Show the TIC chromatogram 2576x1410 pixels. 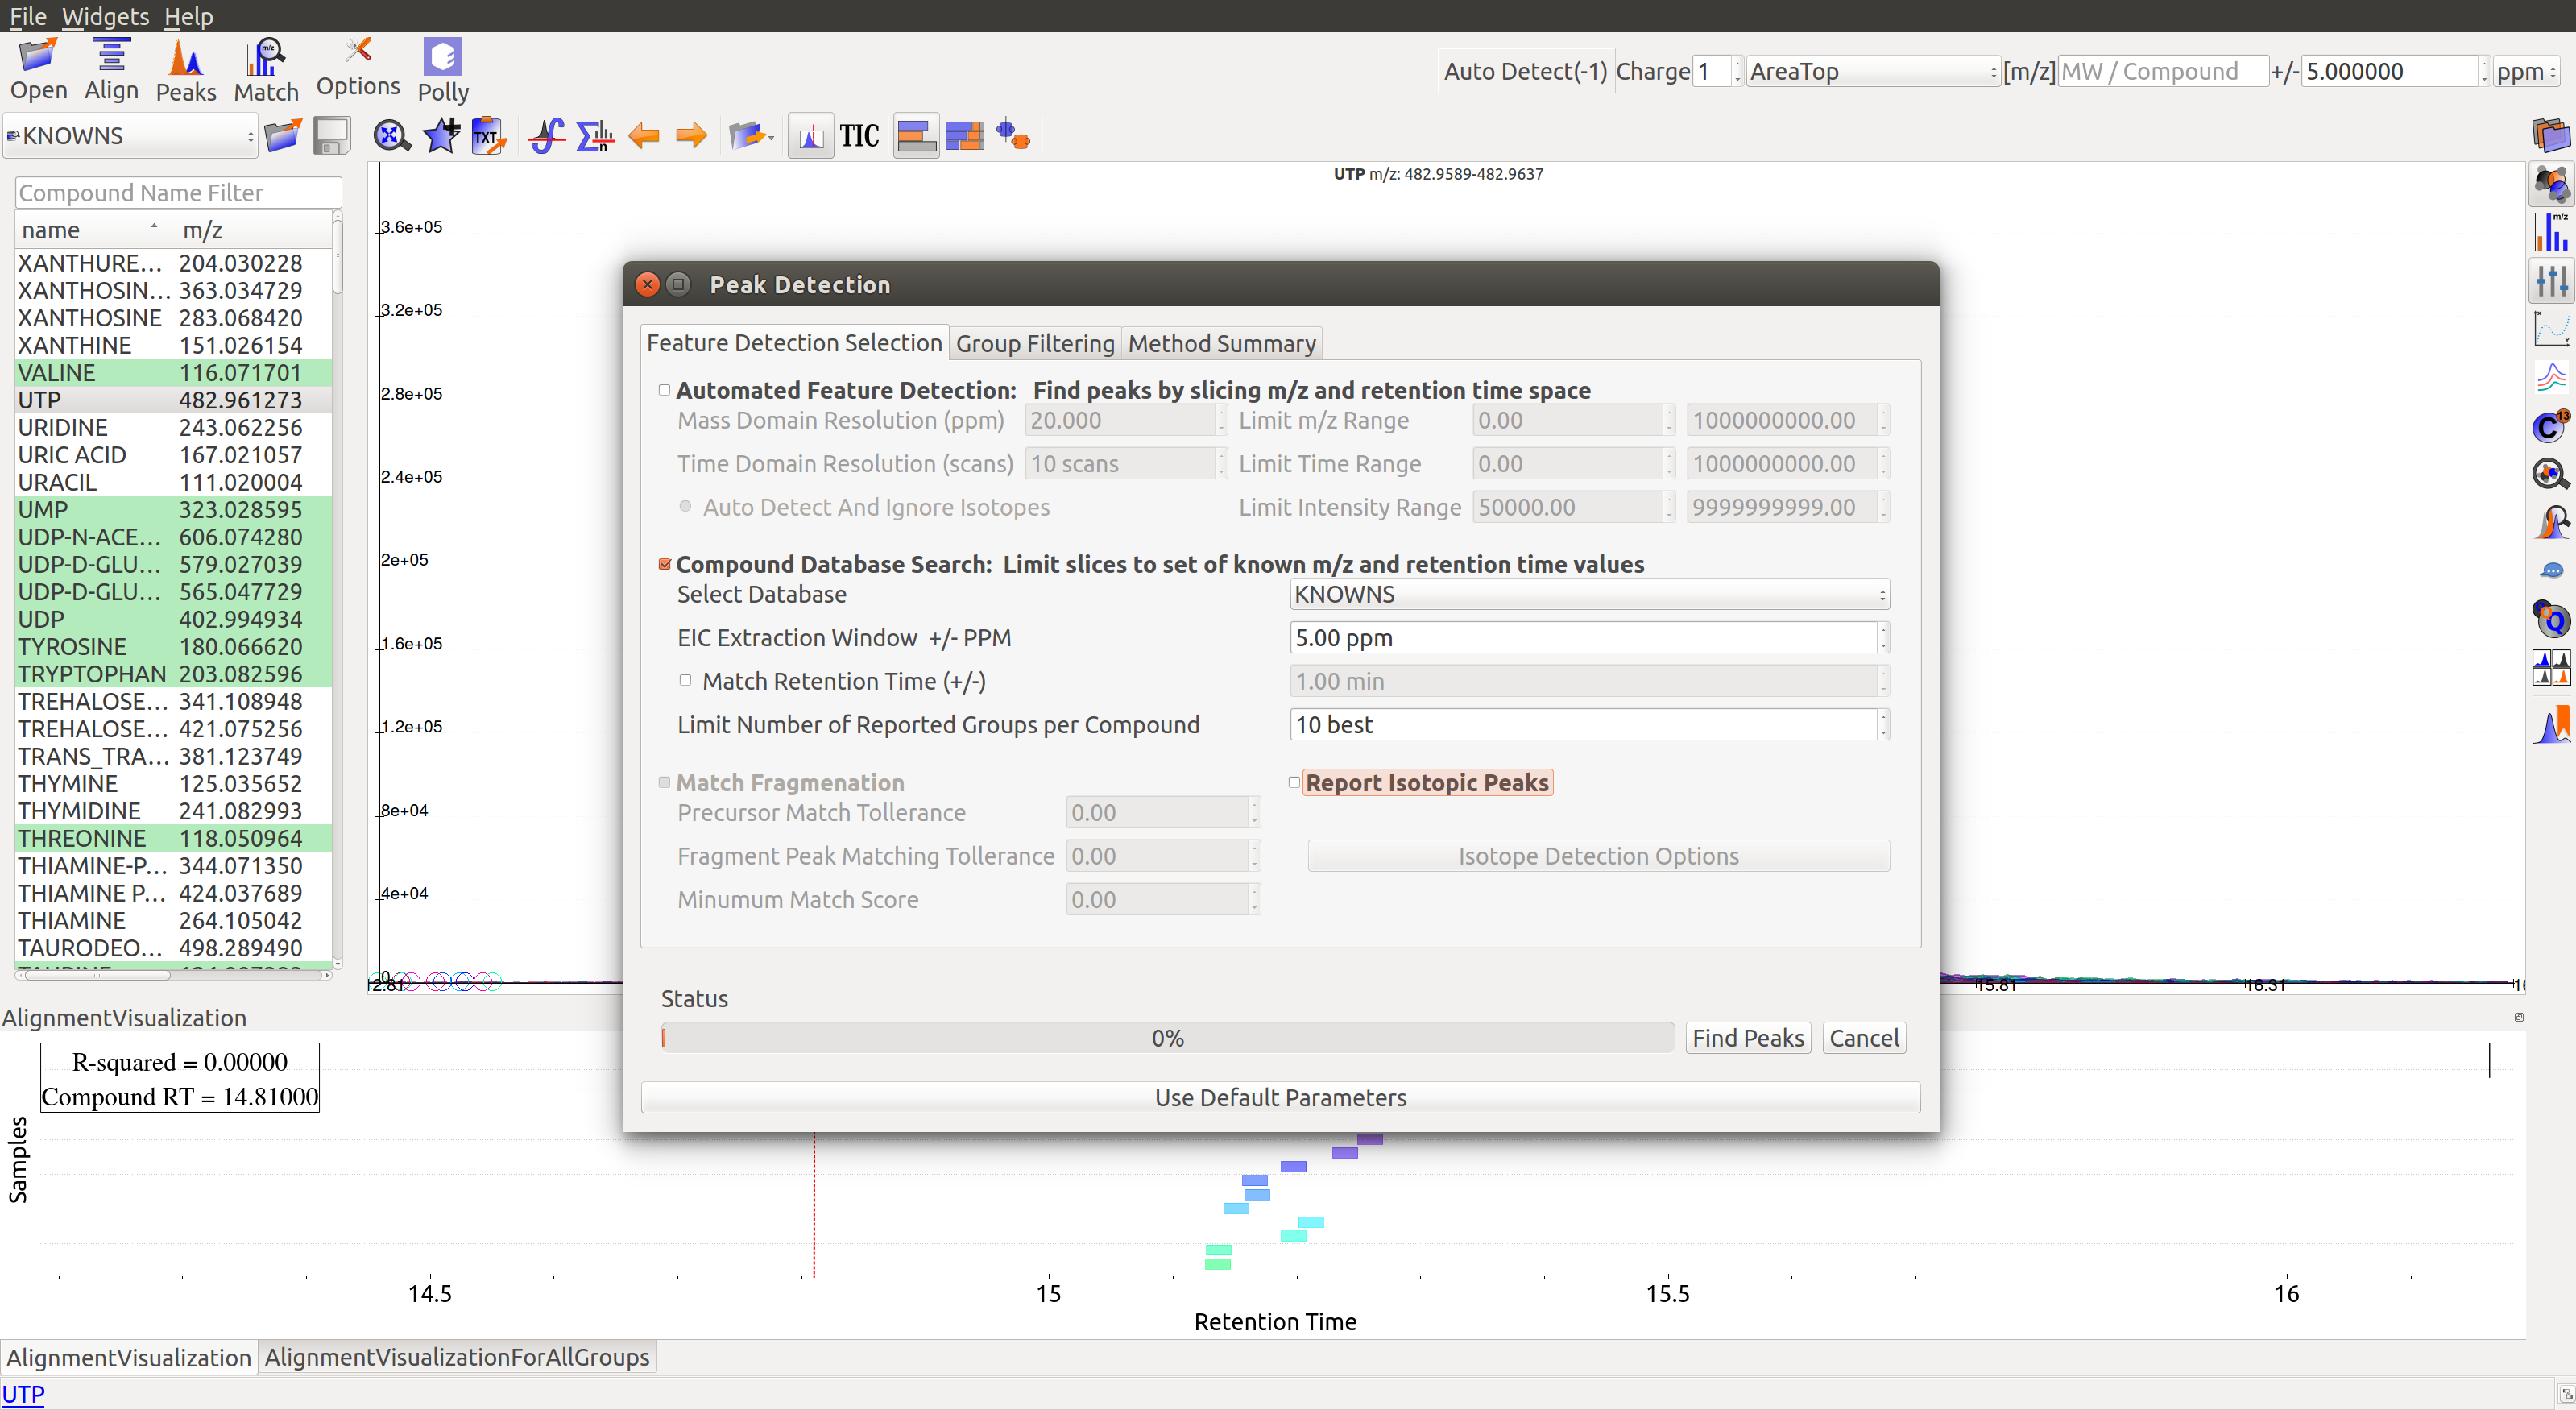[x=859, y=136]
